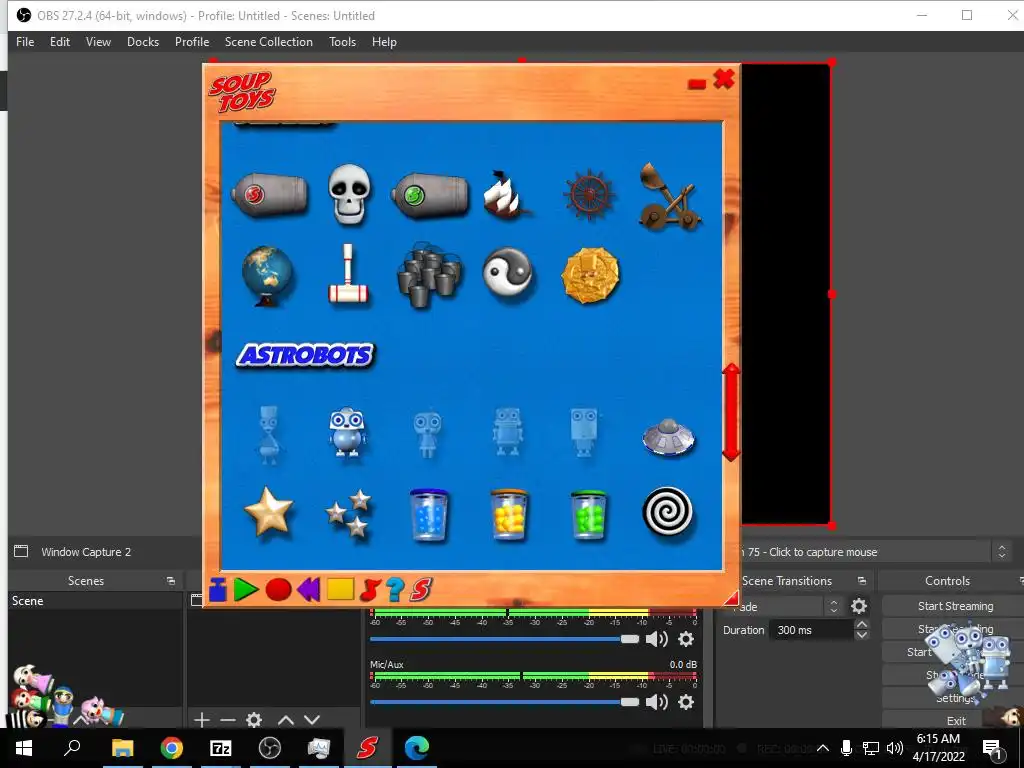1024x768 pixels.
Task: Remove selected source with minus button
Action: pyautogui.click(x=227, y=720)
